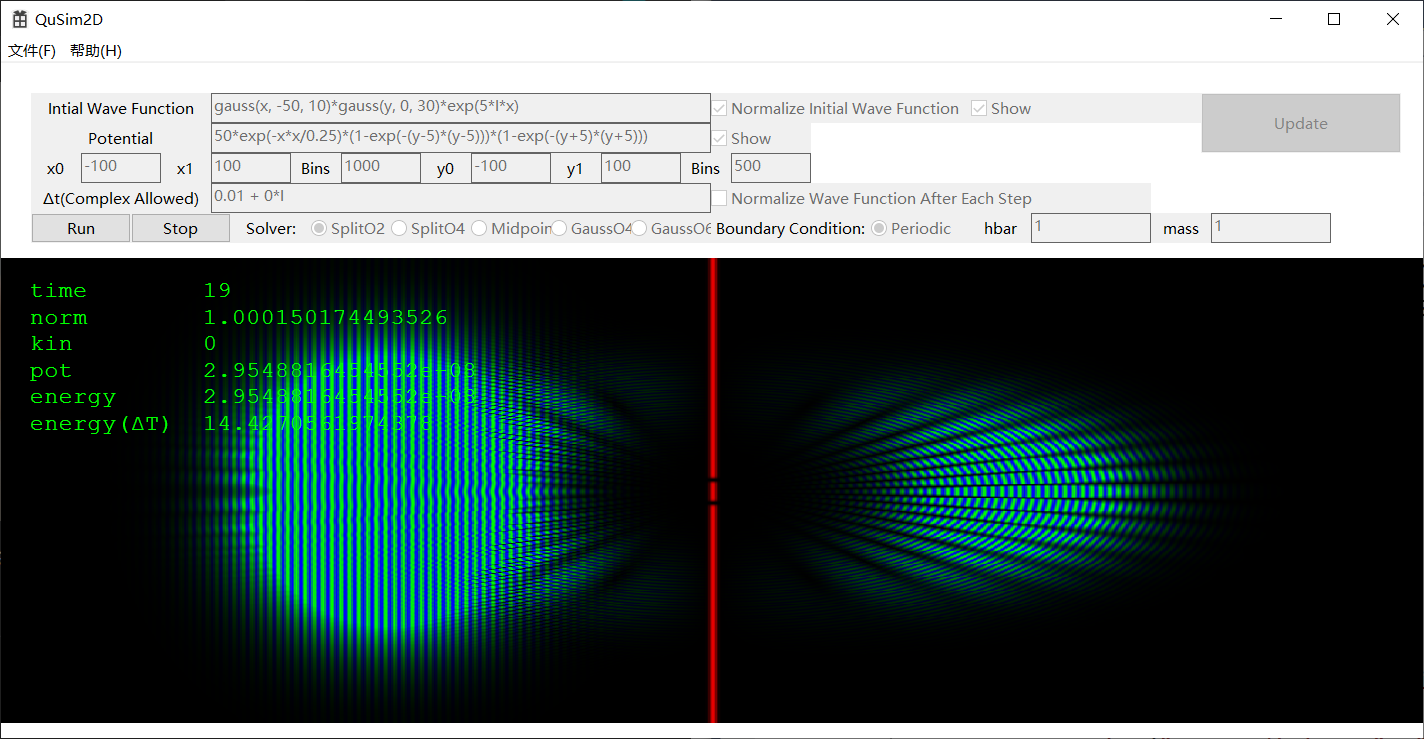Minimize the QuSim2D window
1424x739 pixels.
point(1275,19)
